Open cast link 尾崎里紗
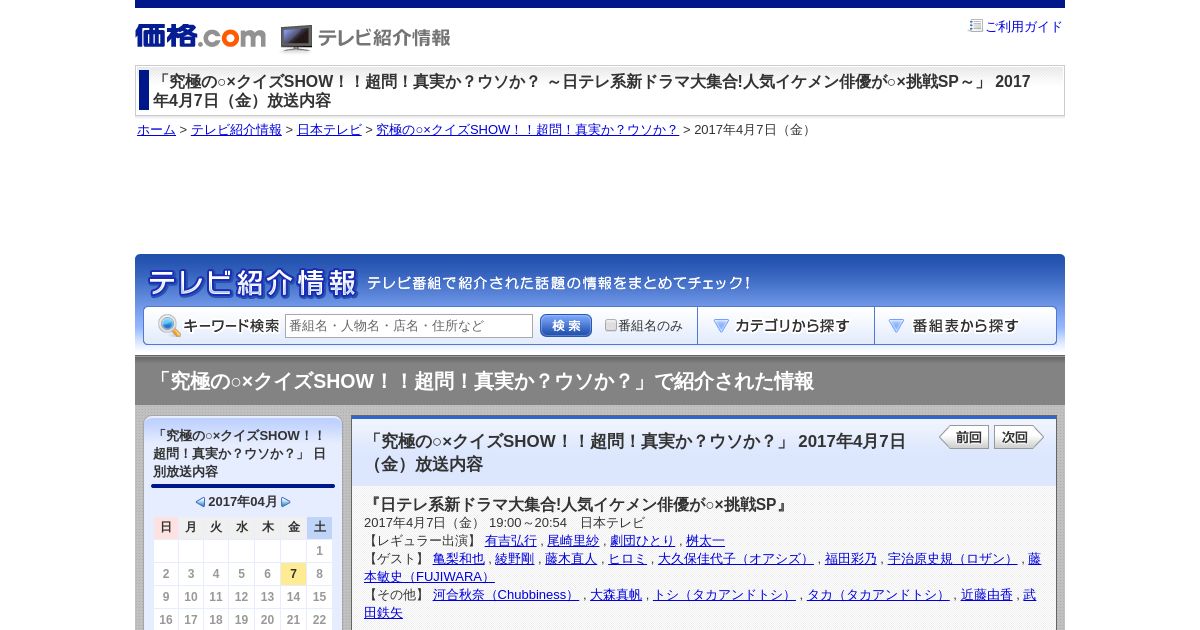This screenshot has width=1200, height=630. tap(573, 541)
